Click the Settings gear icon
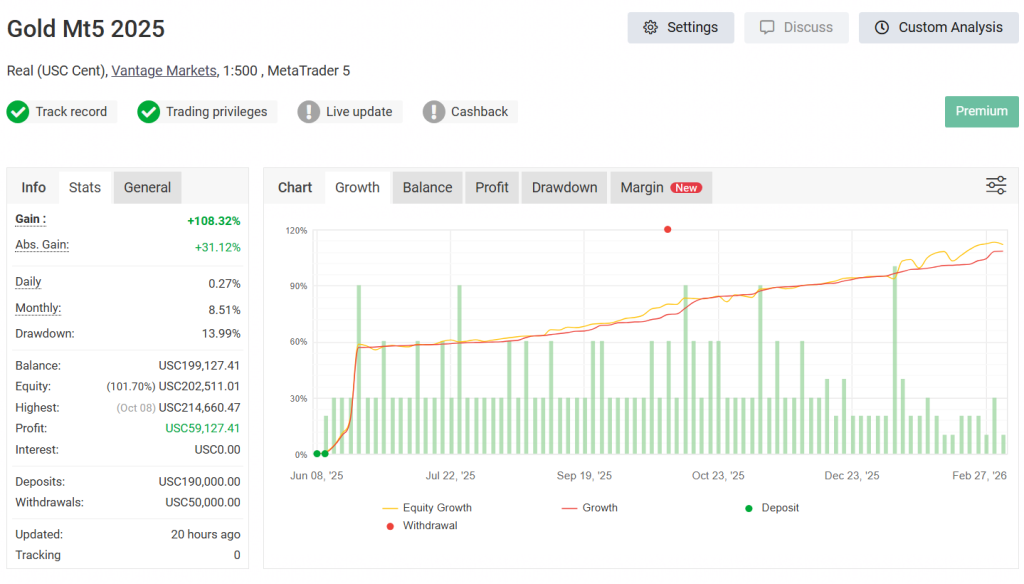 650,28
